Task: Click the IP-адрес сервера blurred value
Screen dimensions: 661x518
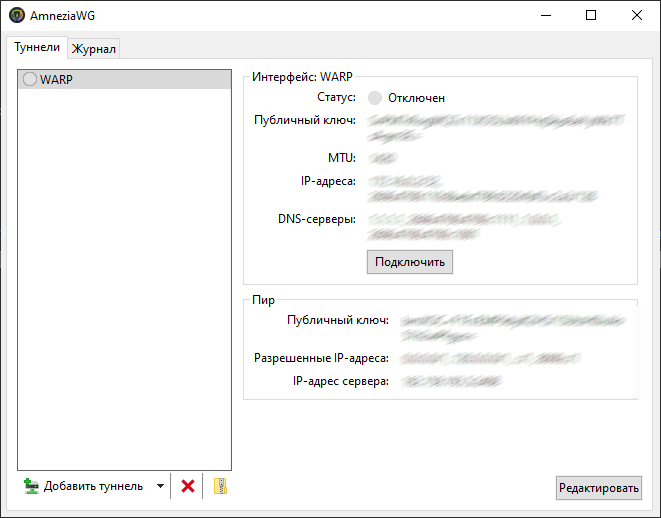Action: point(451,382)
